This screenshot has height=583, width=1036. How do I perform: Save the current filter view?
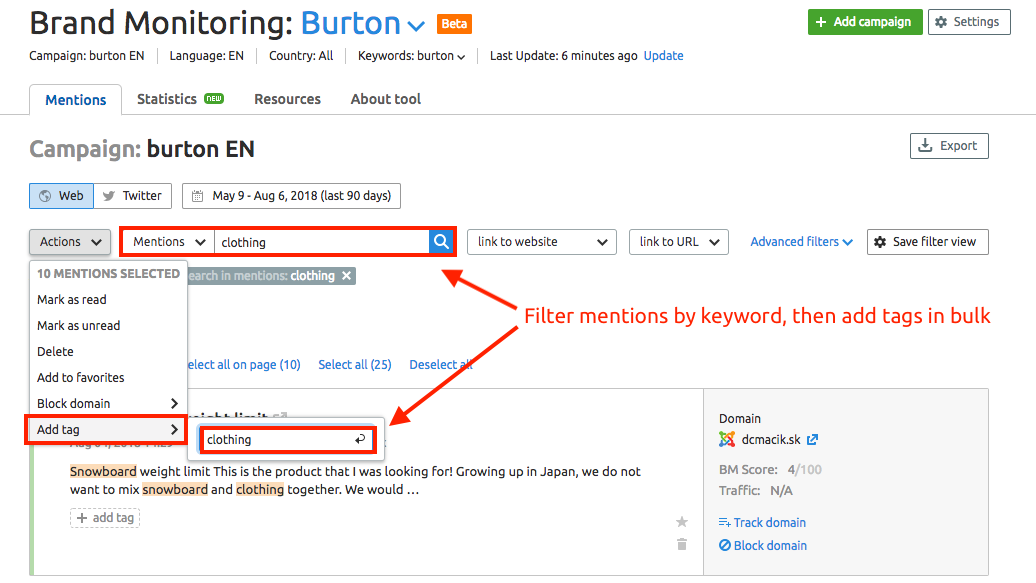[x=927, y=242]
